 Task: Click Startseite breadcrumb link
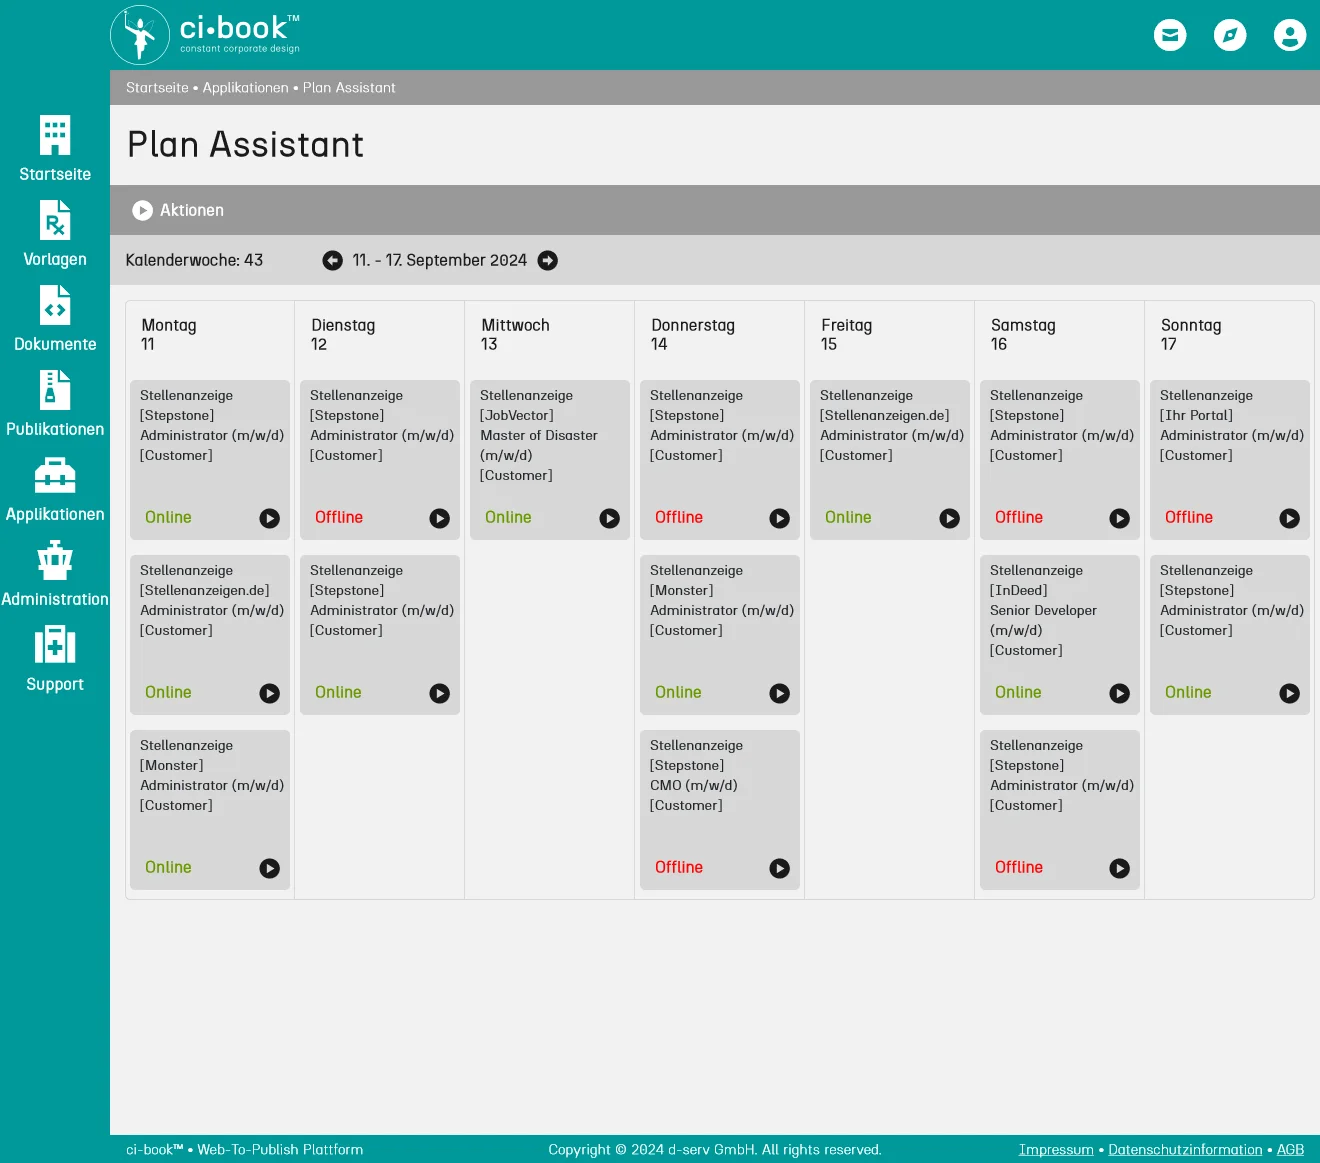[x=157, y=88]
